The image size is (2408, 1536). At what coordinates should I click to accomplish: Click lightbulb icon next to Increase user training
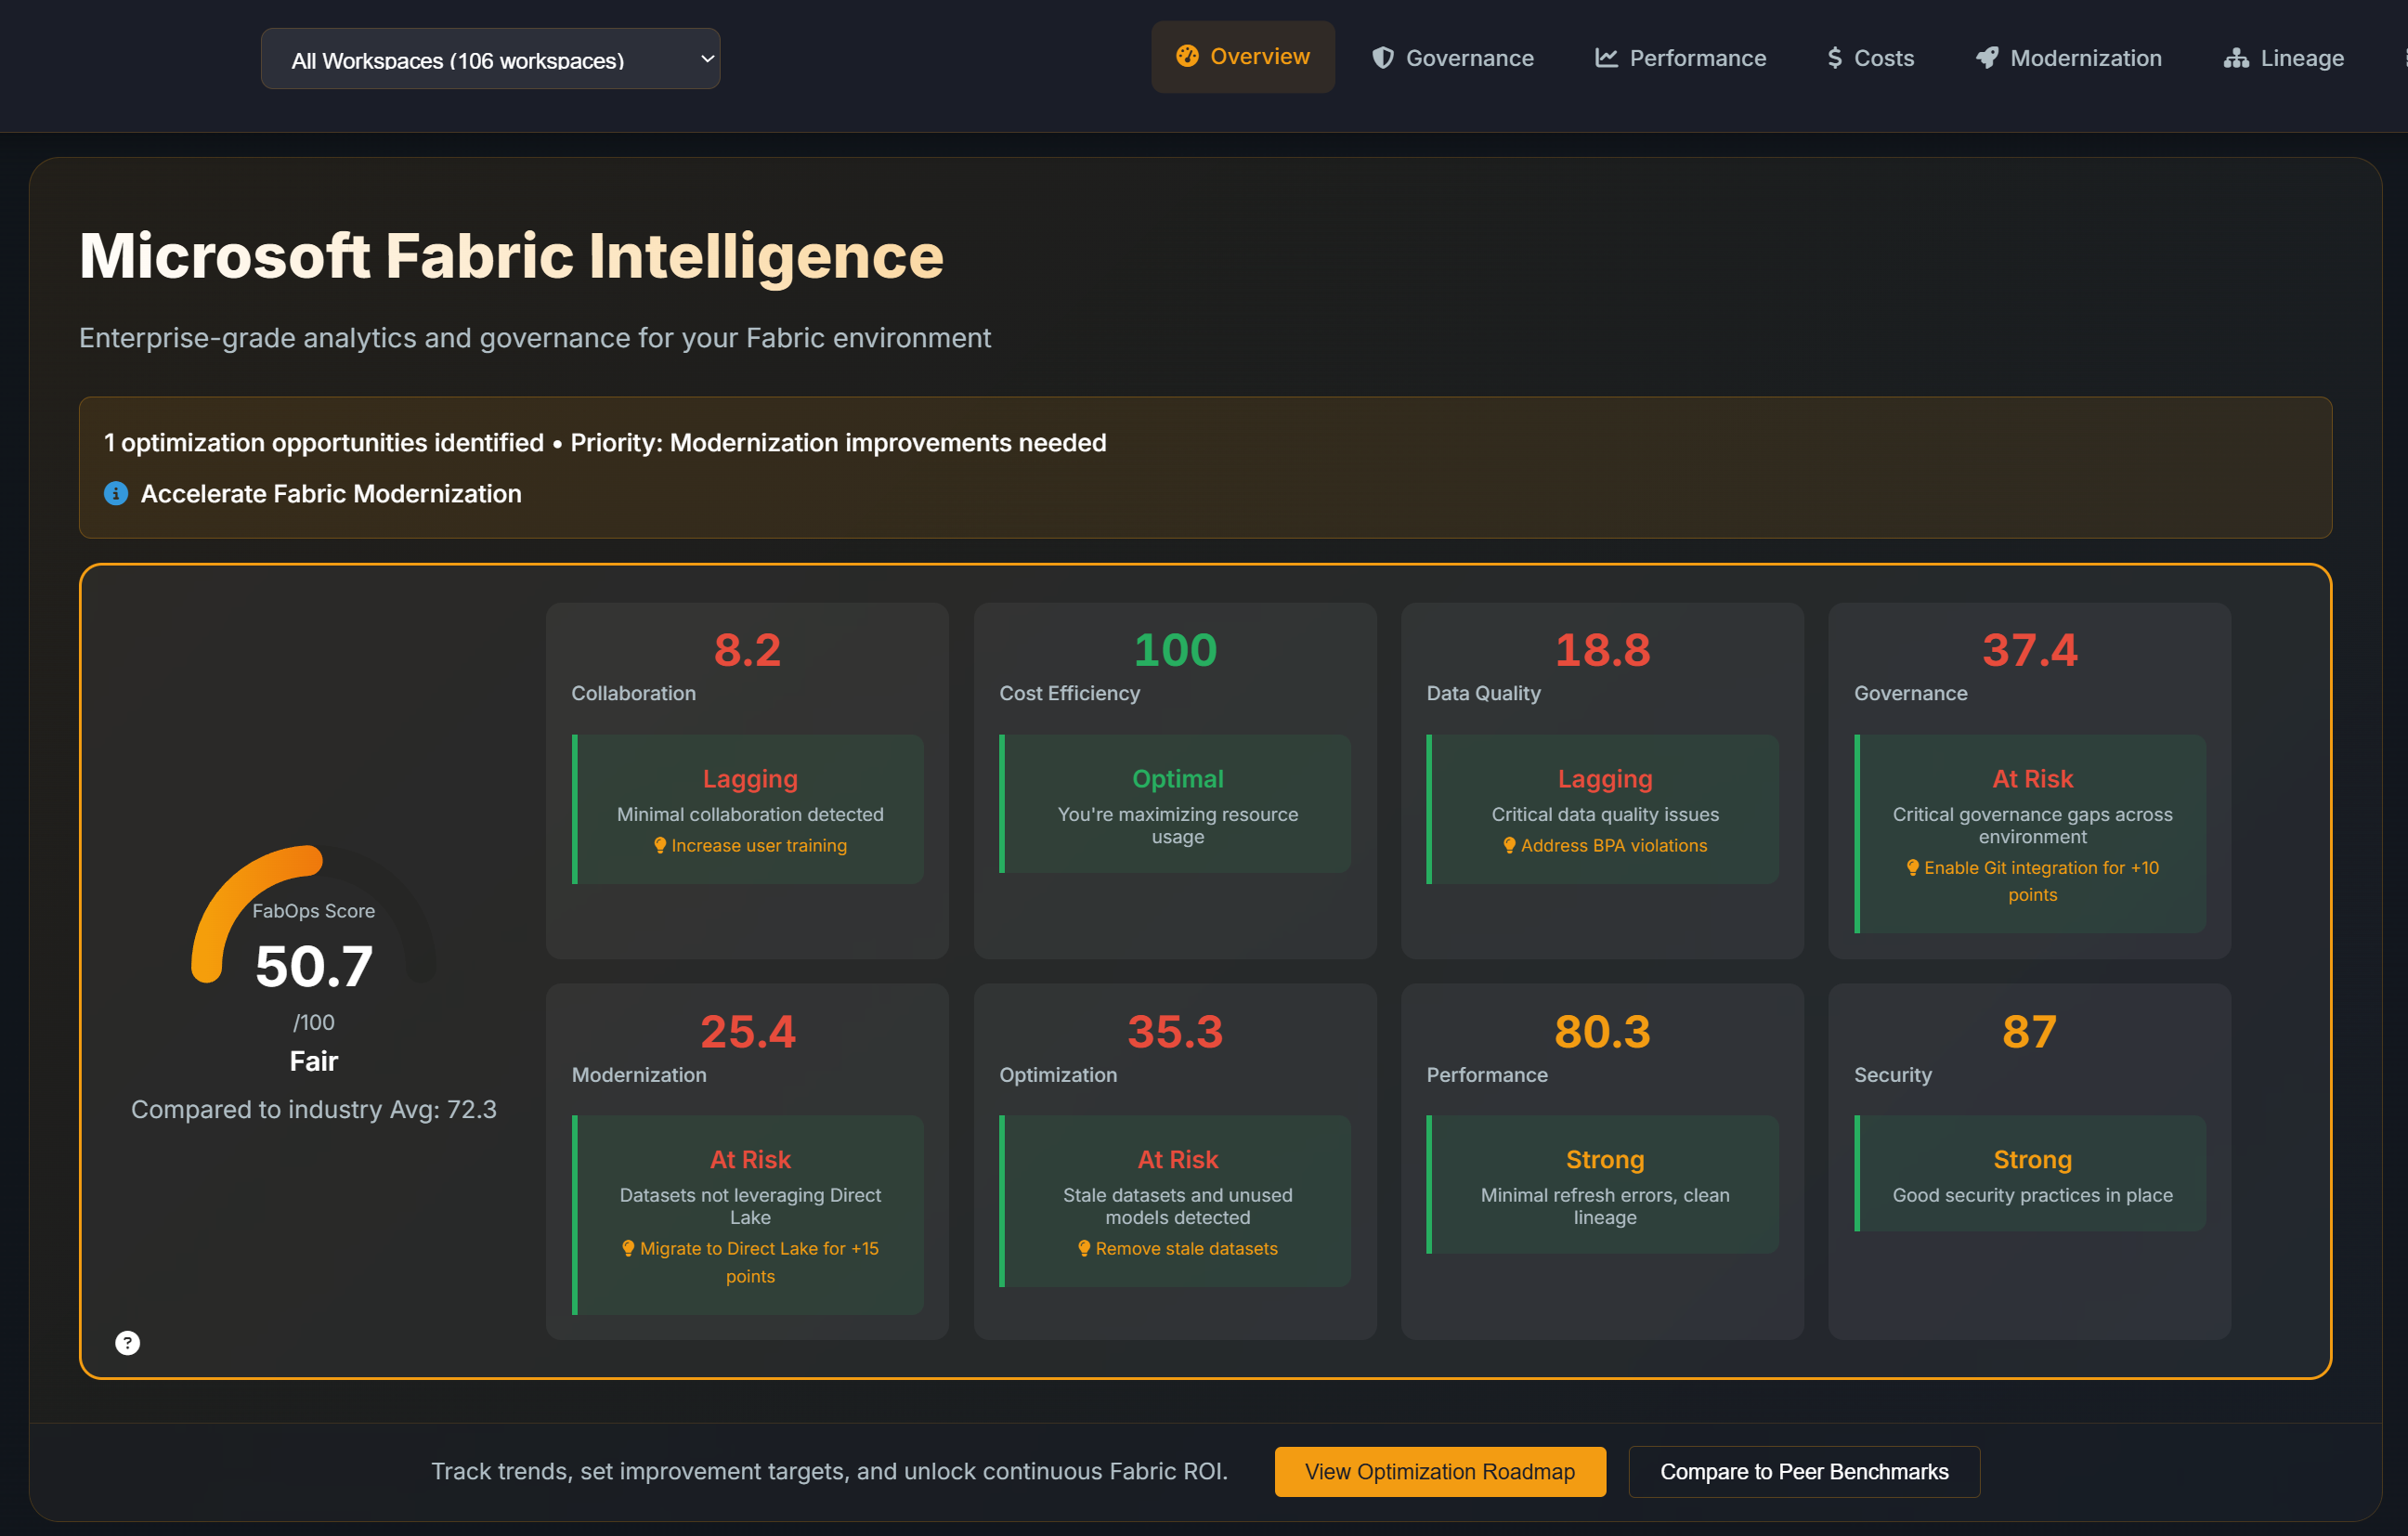[x=659, y=845]
